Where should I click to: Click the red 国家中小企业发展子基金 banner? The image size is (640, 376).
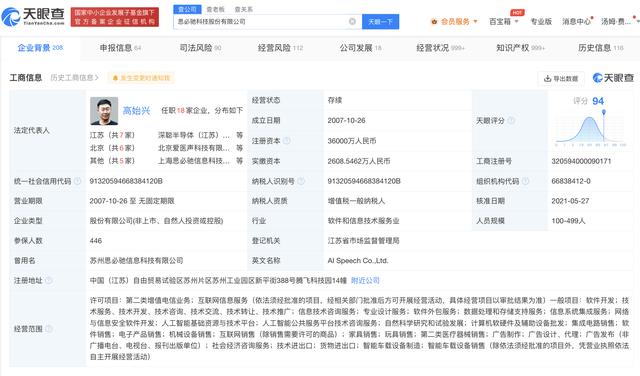pyautogui.click(x=115, y=17)
